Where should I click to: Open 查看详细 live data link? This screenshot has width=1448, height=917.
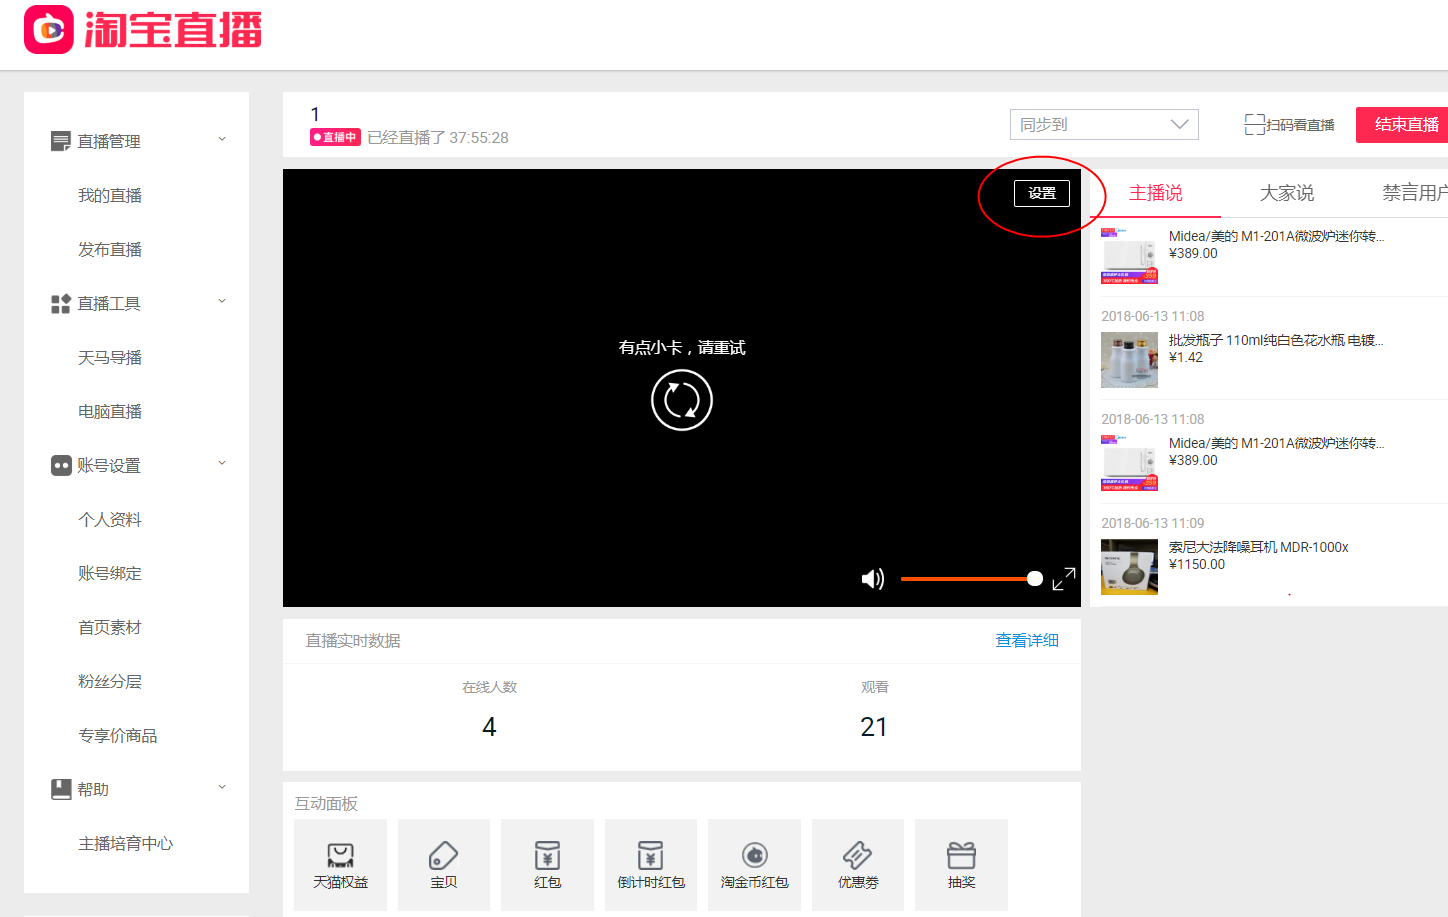[x=1027, y=640]
